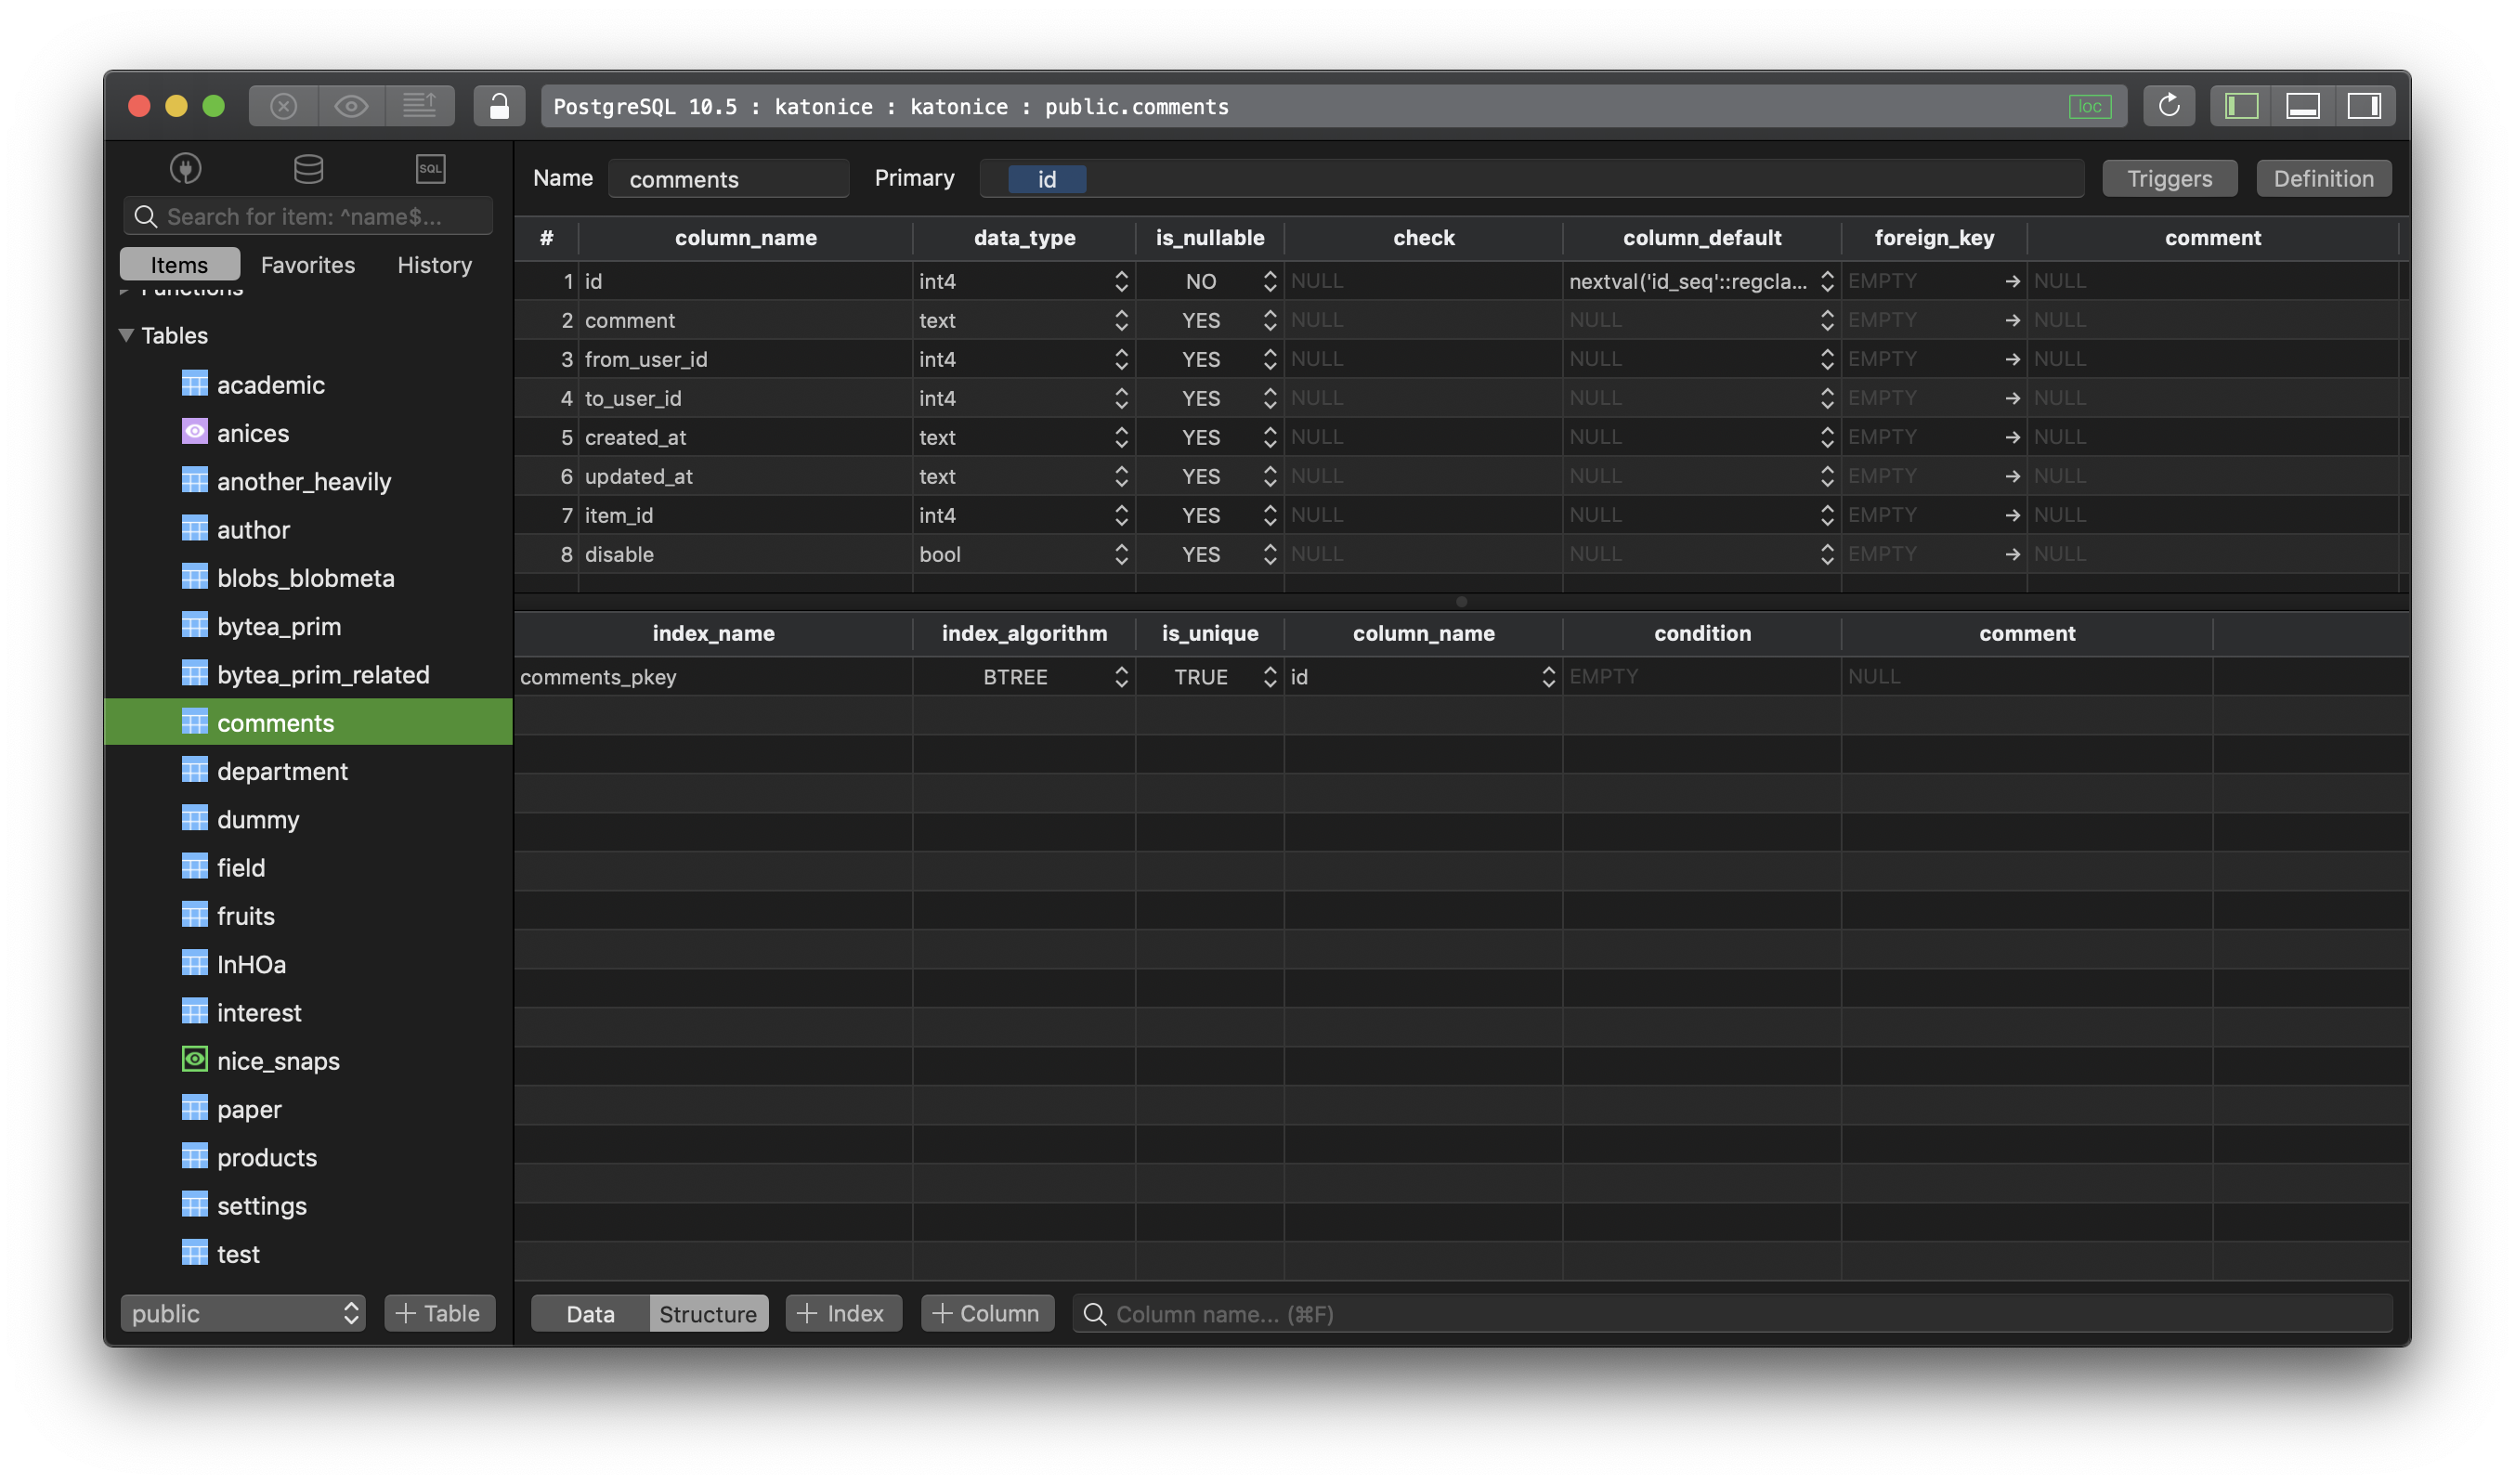The height and width of the screenshot is (1484, 2515).
Task: Open the public schema dropdown
Action: coord(242,1313)
